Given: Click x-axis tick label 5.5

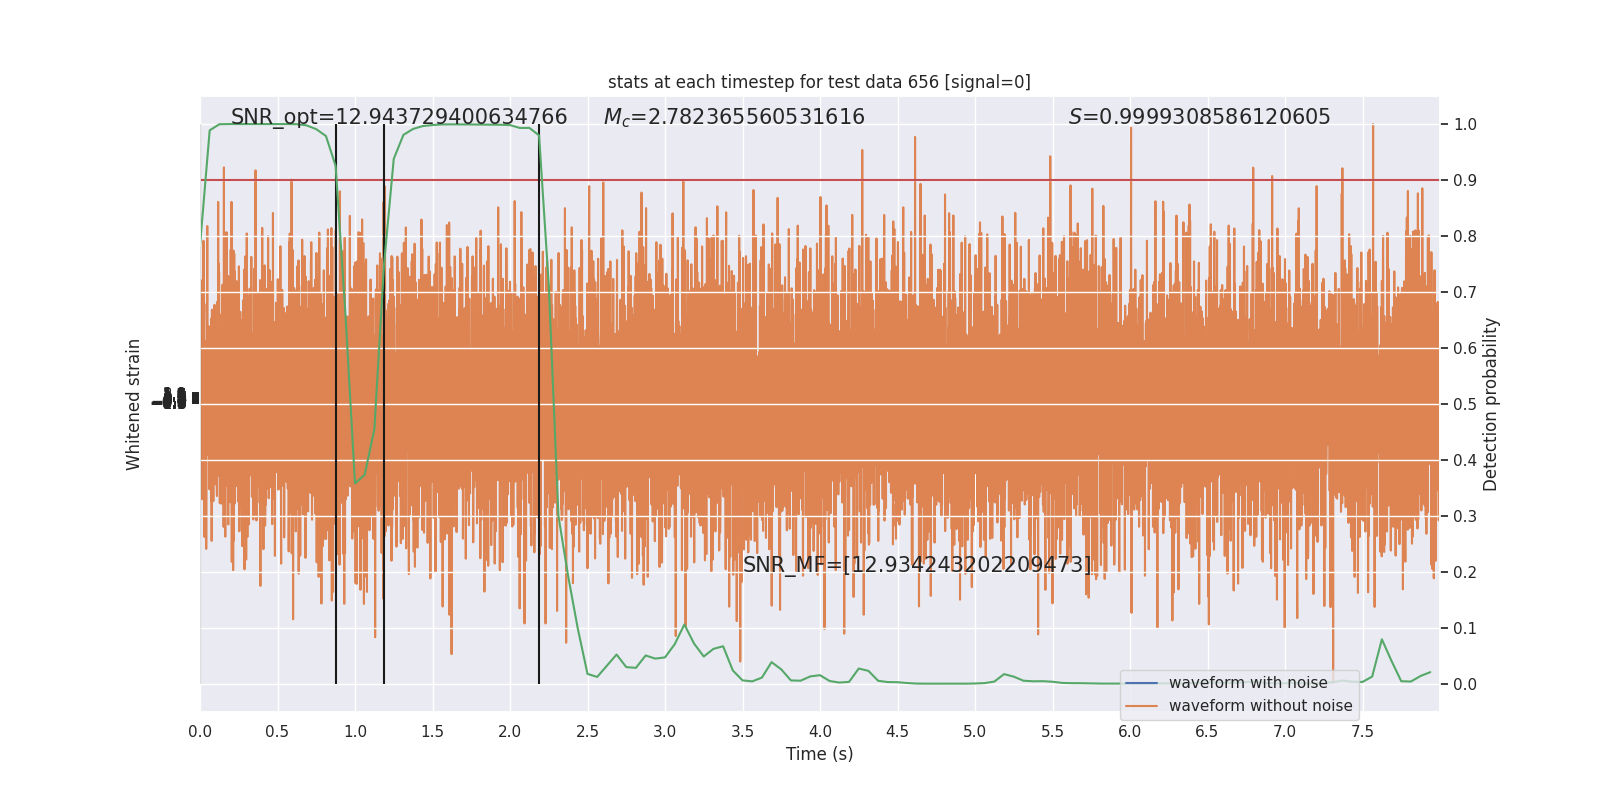Looking at the screenshot, I should [1052, 732].
